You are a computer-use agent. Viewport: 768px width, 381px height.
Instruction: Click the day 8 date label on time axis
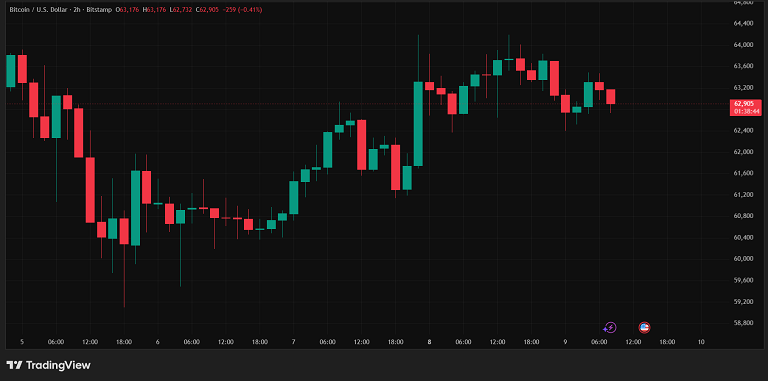click(429, 342)
